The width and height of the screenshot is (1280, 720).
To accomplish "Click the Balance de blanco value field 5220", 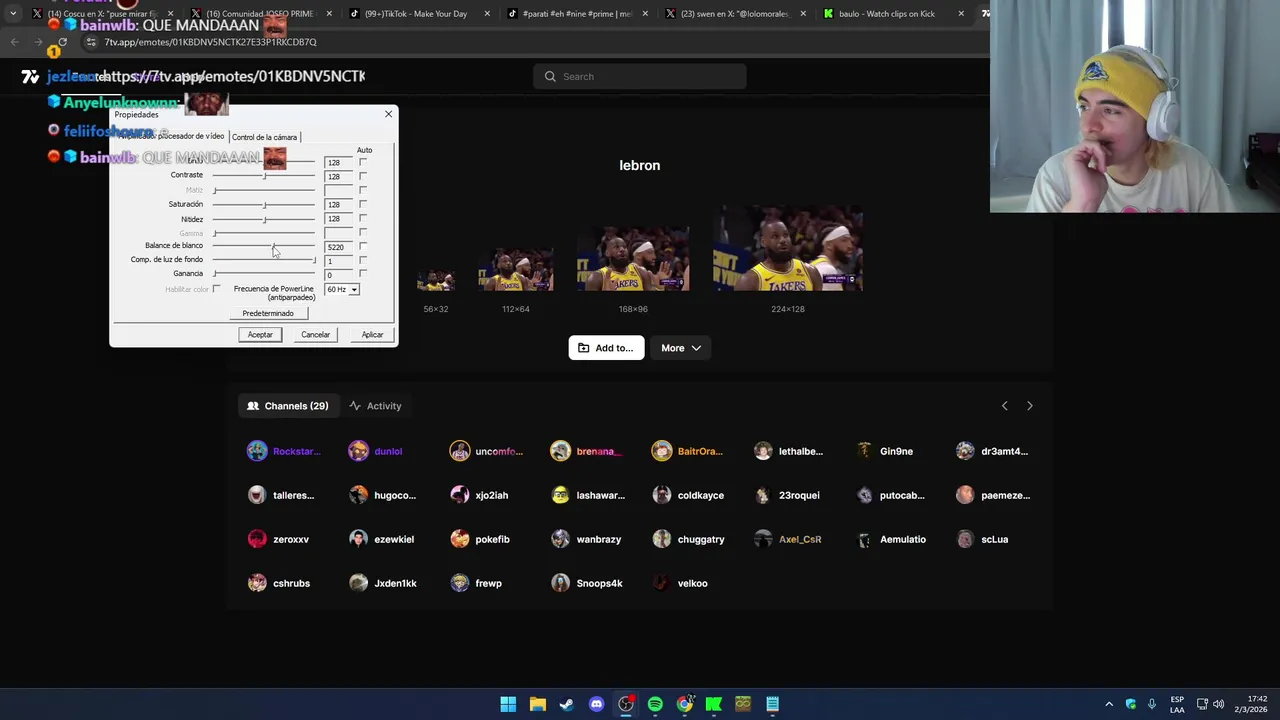I will click(338, 247).
